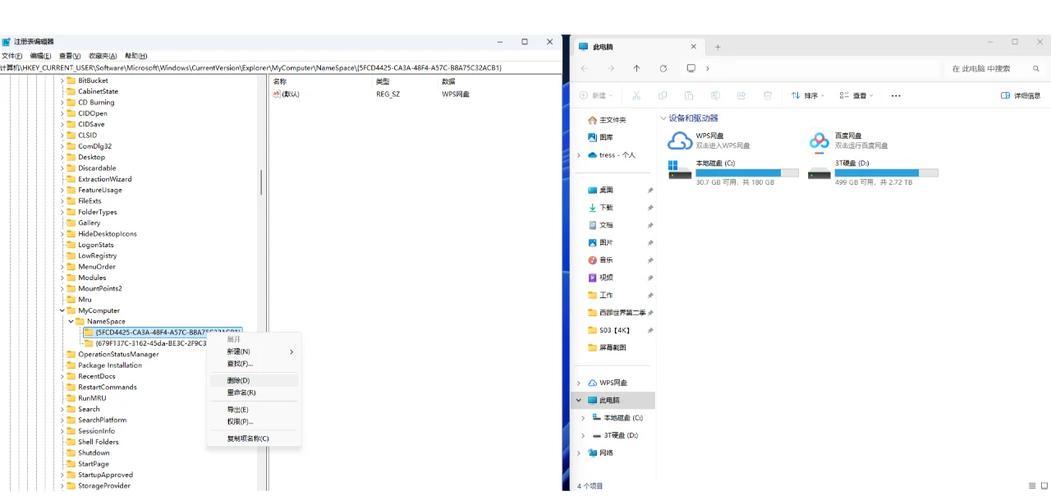
Task: Click the Registry Editor address path field
Action: (x=280, y=68)
